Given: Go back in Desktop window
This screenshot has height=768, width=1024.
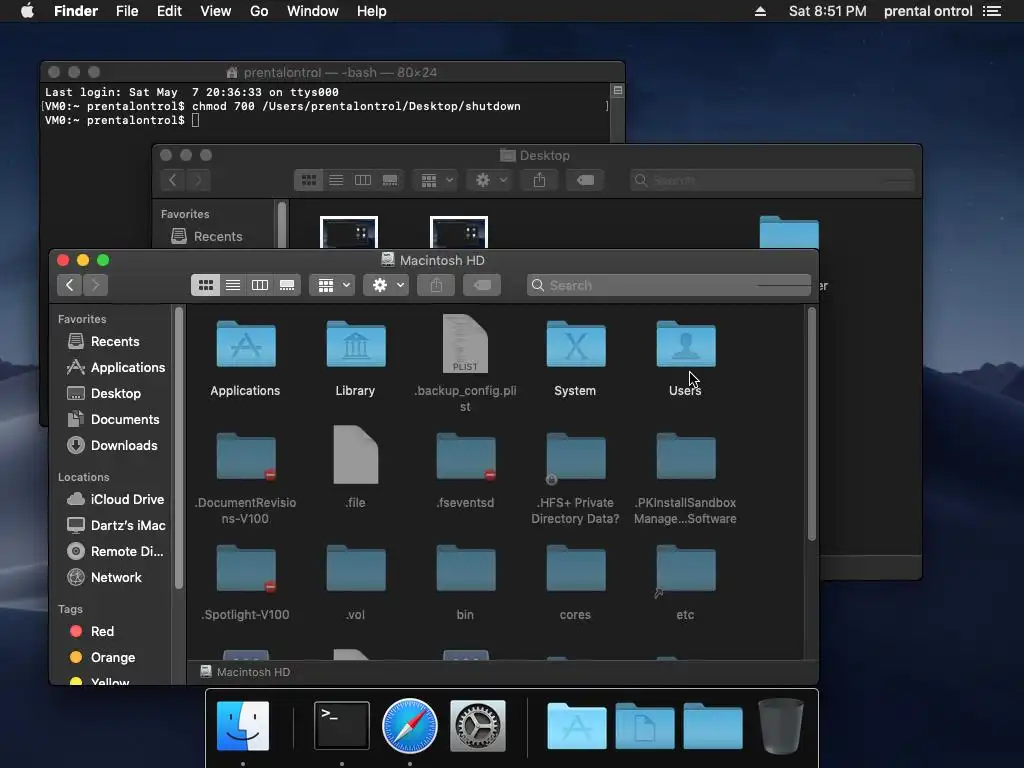Looking at the screenshot, I should pos(172,180).
